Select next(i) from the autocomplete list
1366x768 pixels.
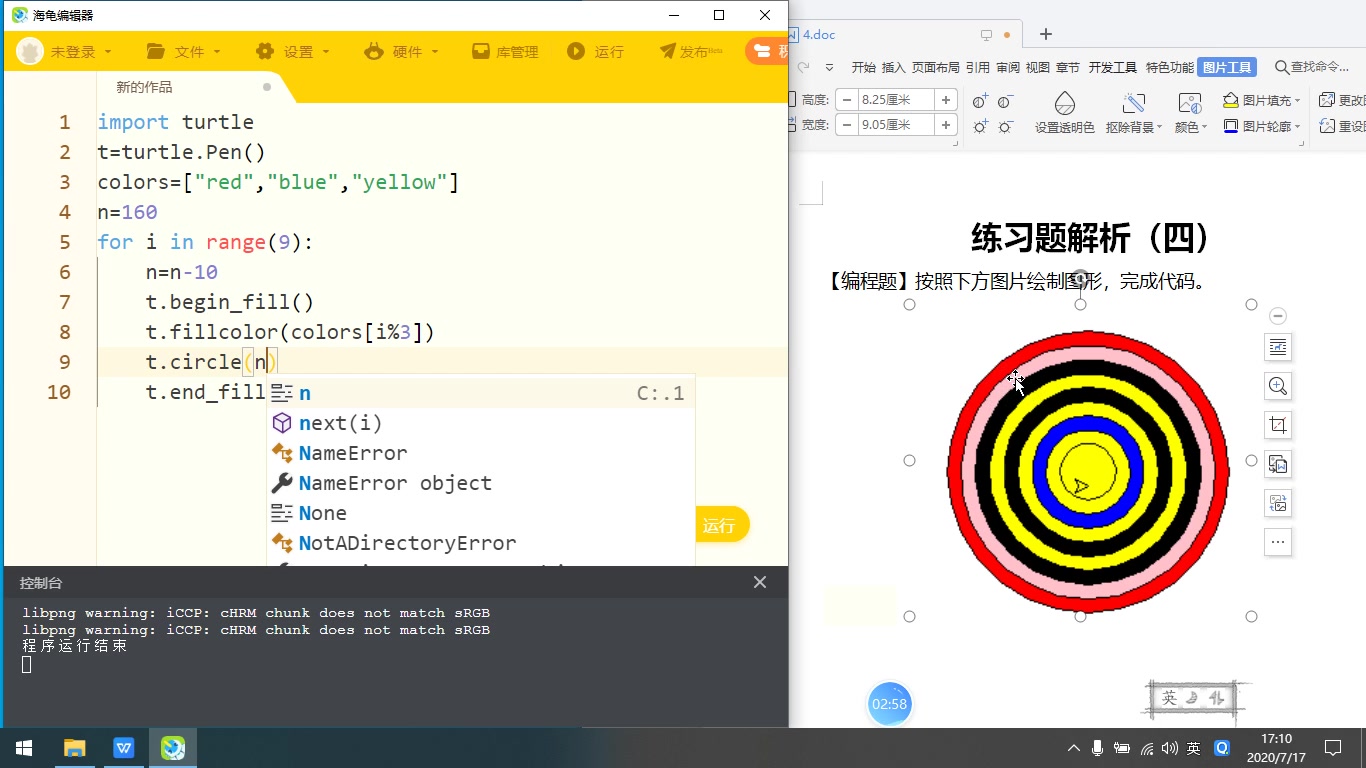pos(340,422)
